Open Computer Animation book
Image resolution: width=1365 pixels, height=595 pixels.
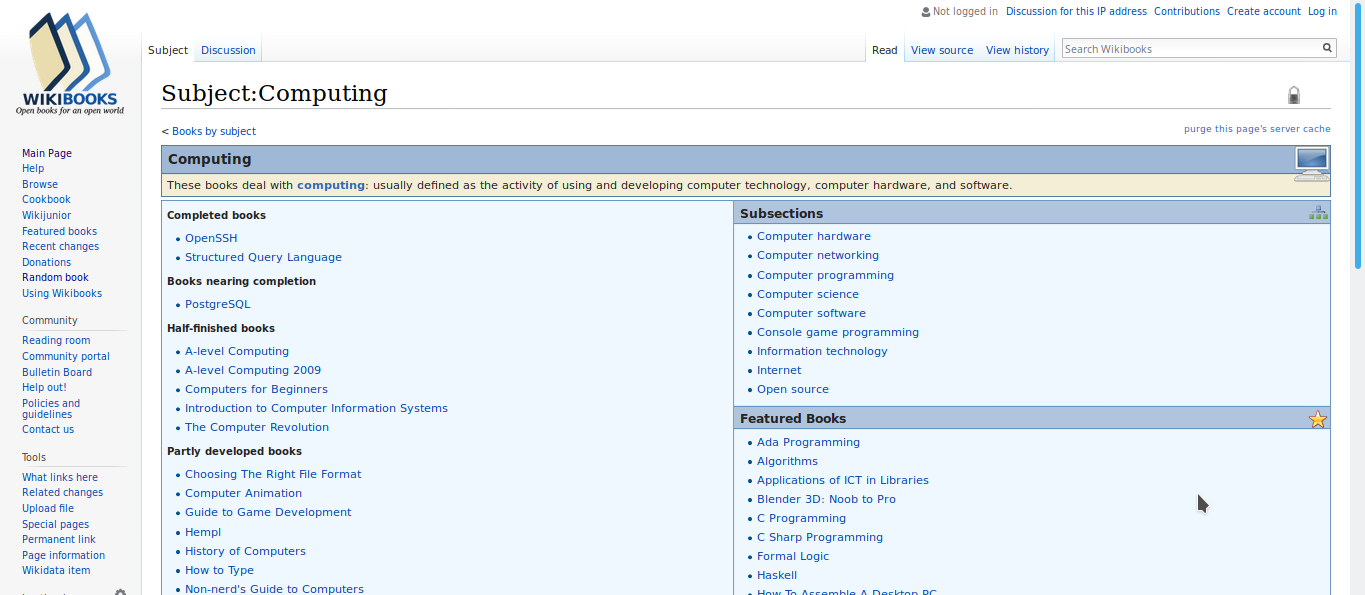[243, 493]
